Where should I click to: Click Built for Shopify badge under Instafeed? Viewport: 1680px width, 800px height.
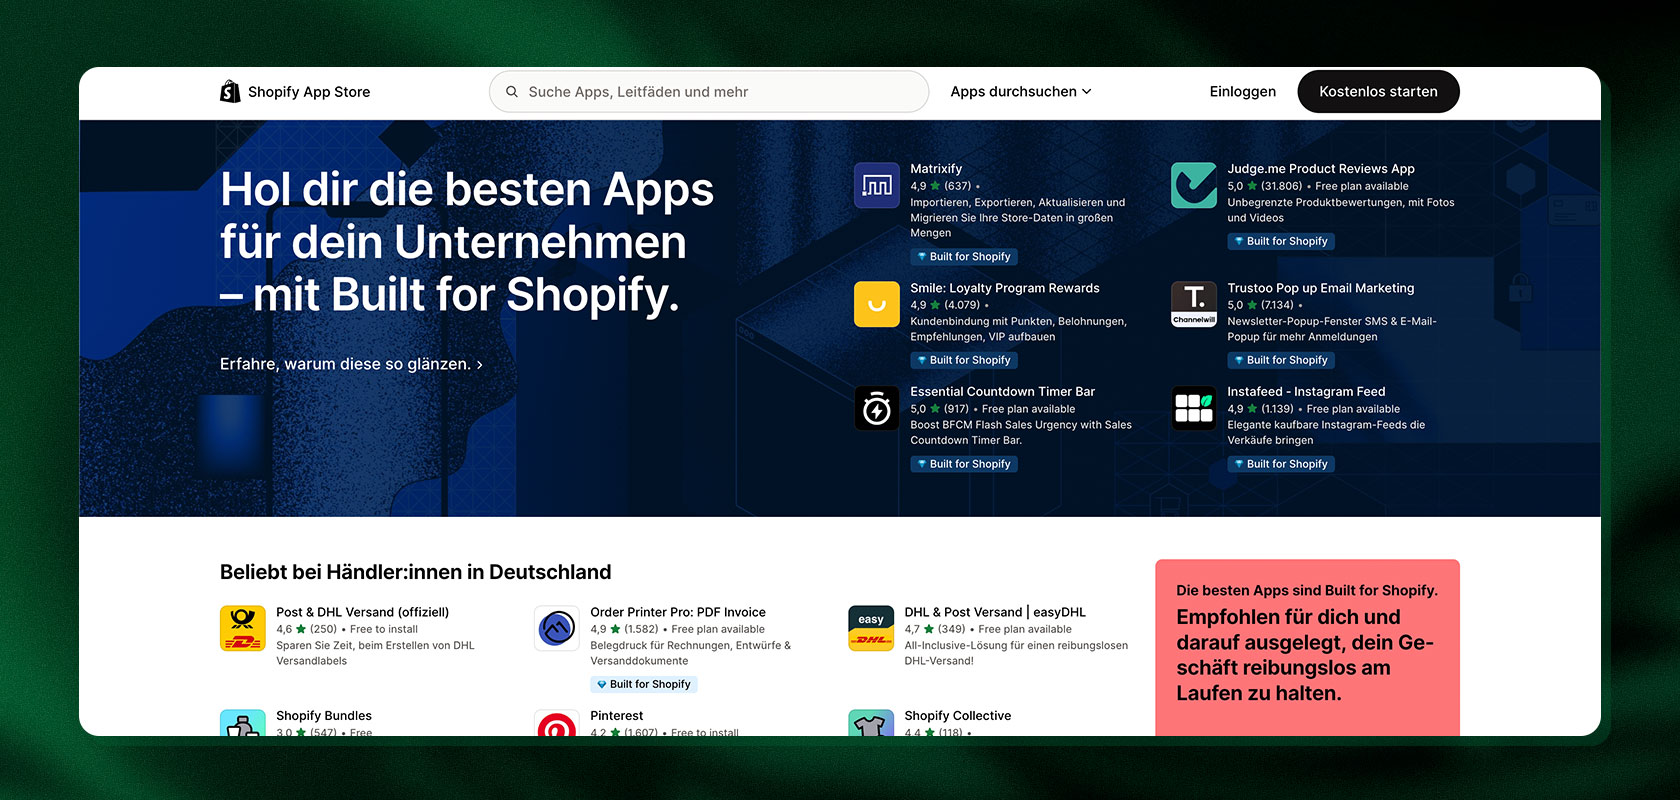click(x=1281, y=464)
